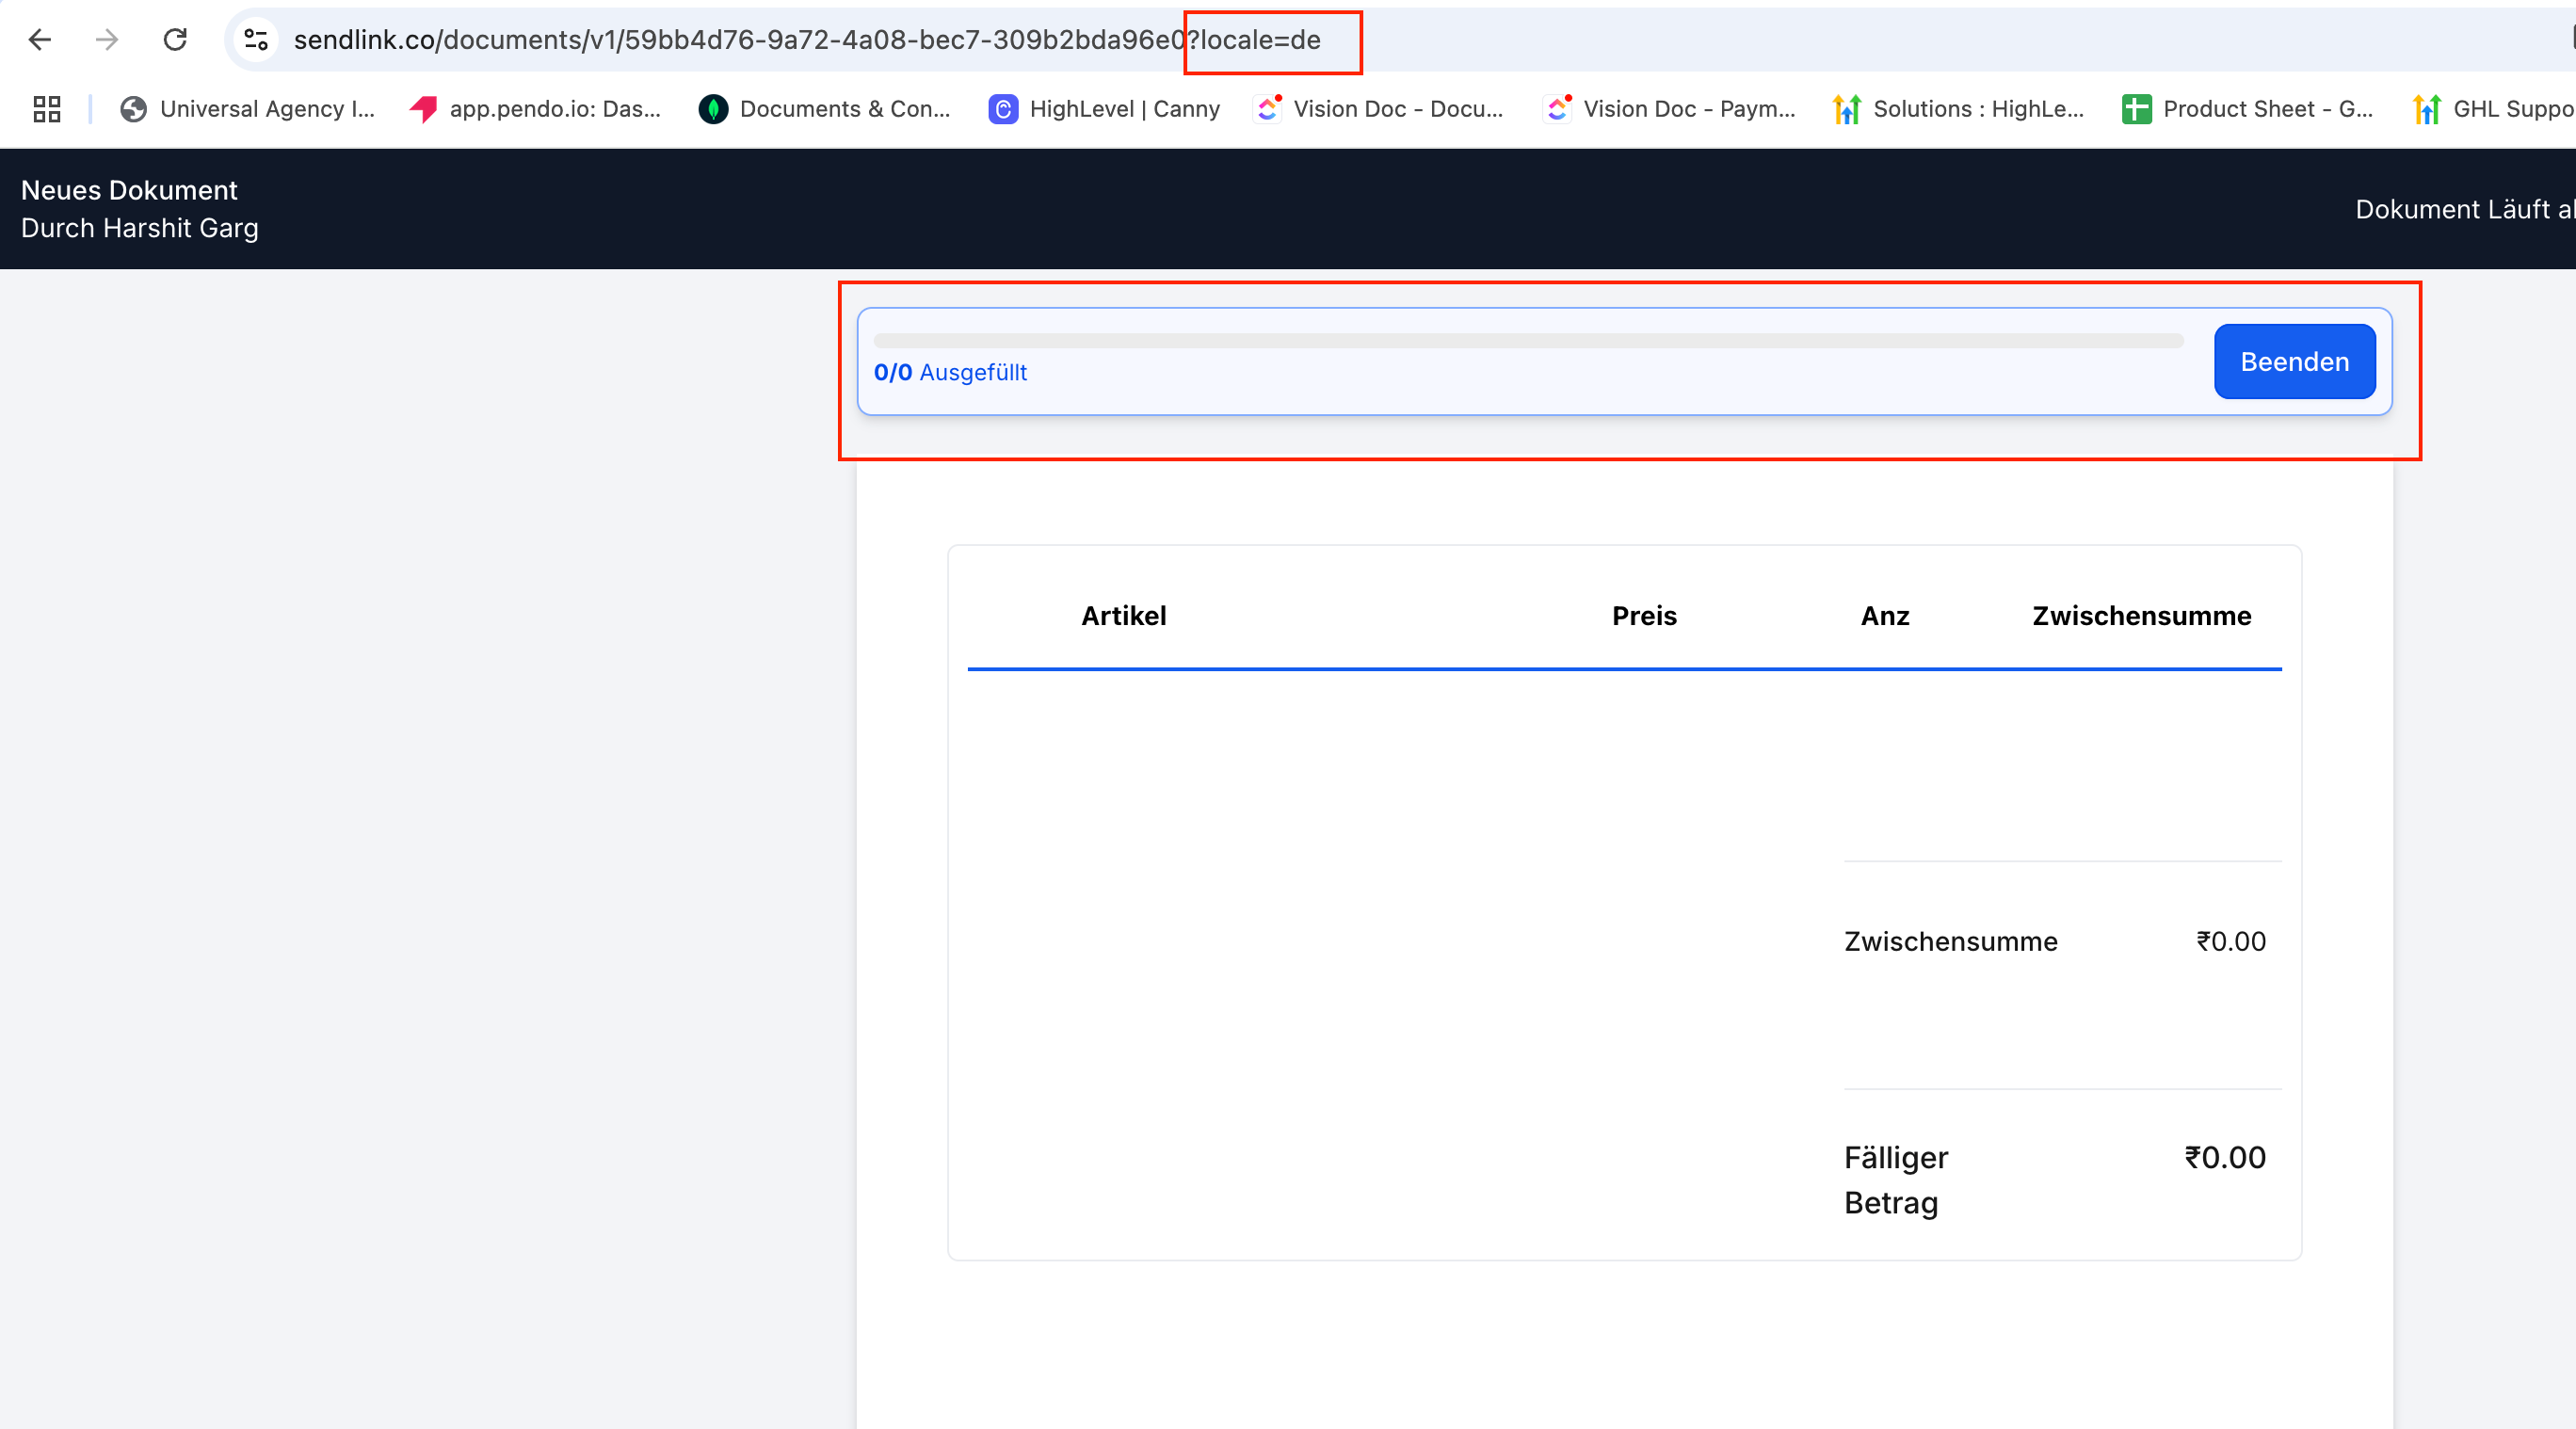Viewport: 2576px width, 1429px height.
Task: Open site information icon in address bar
Action: pos(256,40)
